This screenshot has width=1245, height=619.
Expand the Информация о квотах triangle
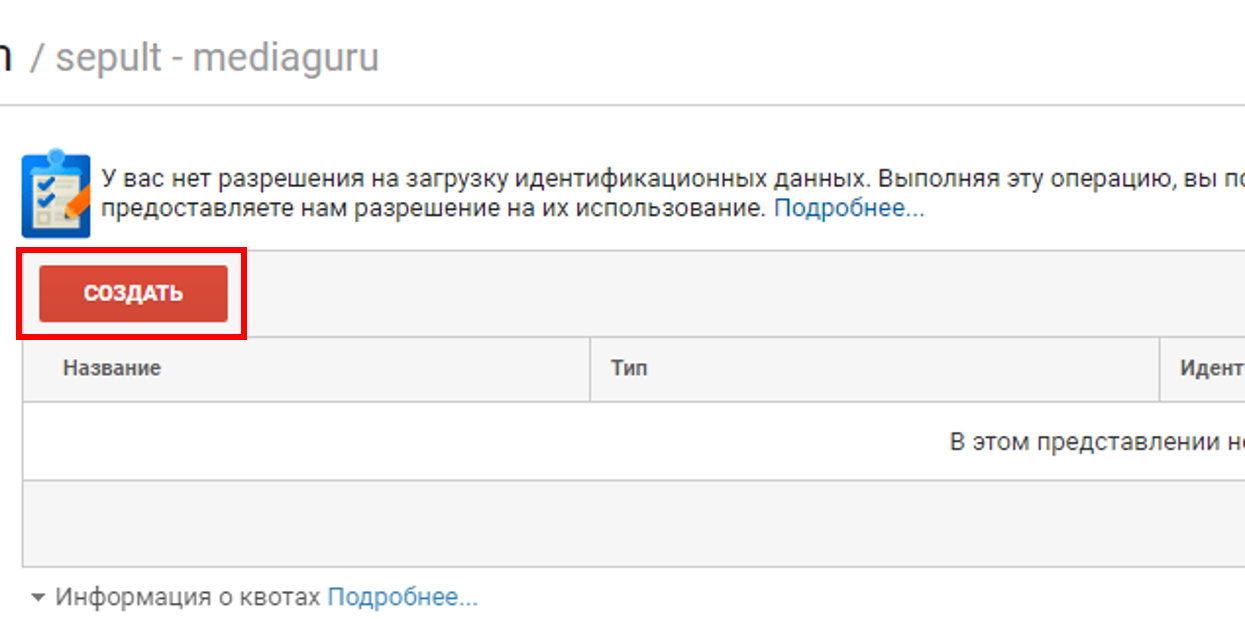coord(38,598)
